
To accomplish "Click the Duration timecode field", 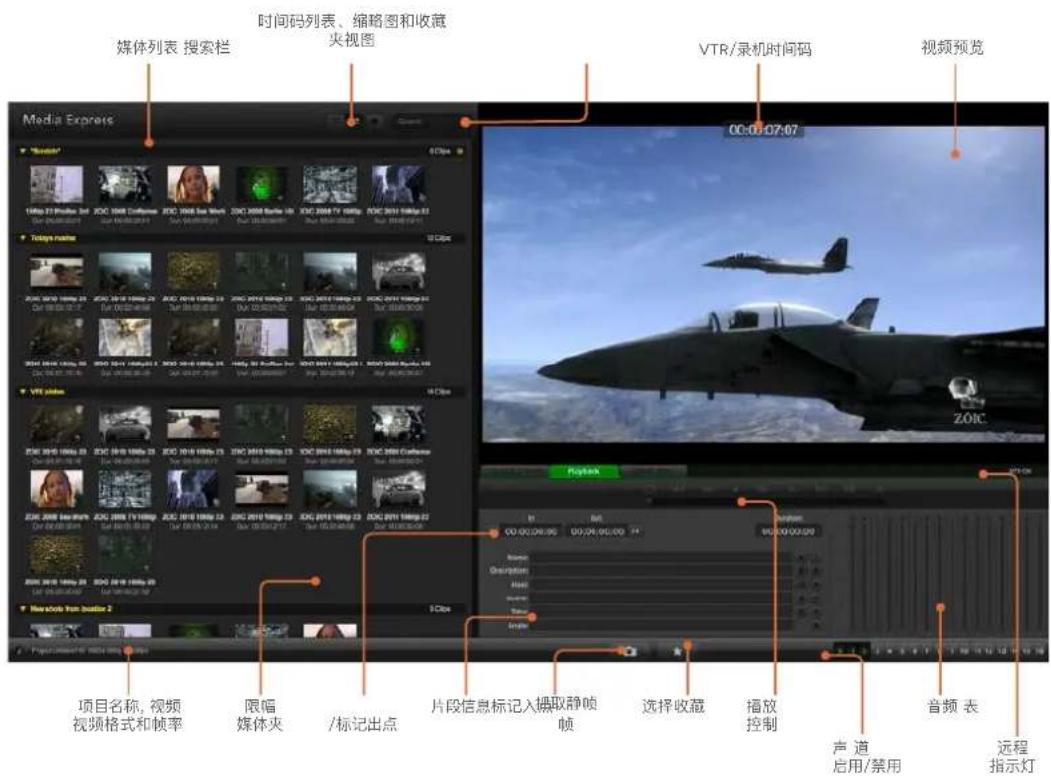I will [788, 532].
